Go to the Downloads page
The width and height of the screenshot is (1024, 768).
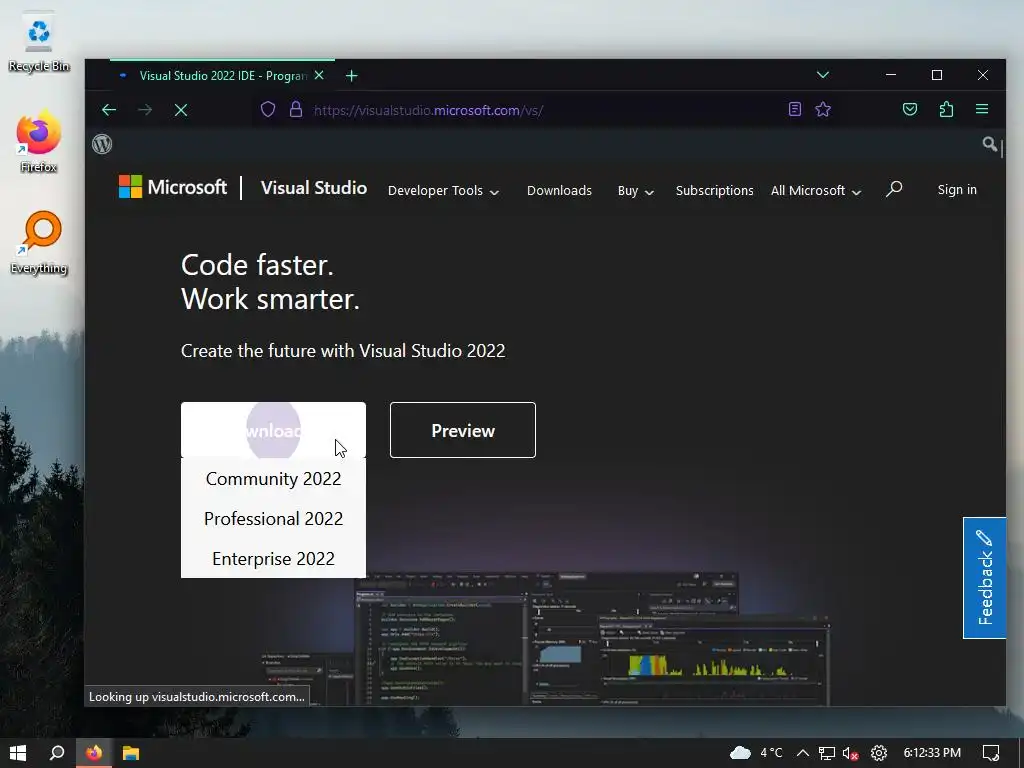click(559, 191)
